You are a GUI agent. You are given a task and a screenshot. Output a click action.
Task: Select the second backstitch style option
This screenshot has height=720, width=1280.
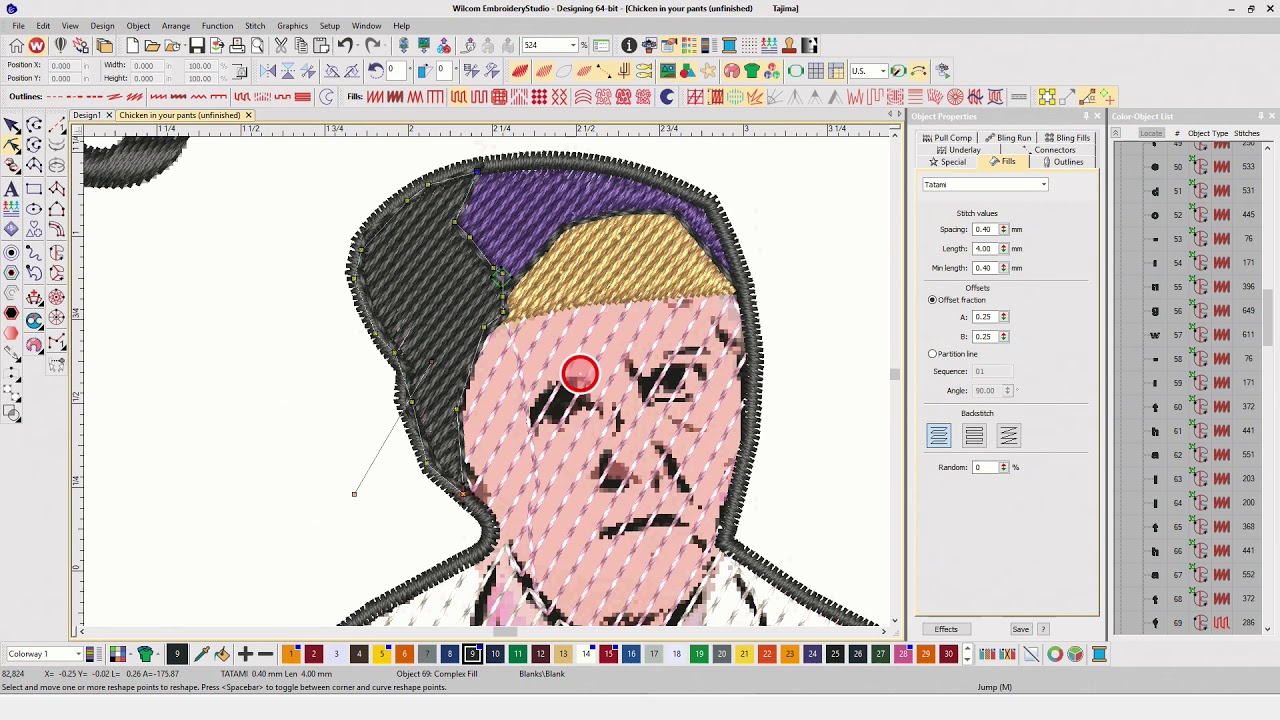tap(974, 435)
